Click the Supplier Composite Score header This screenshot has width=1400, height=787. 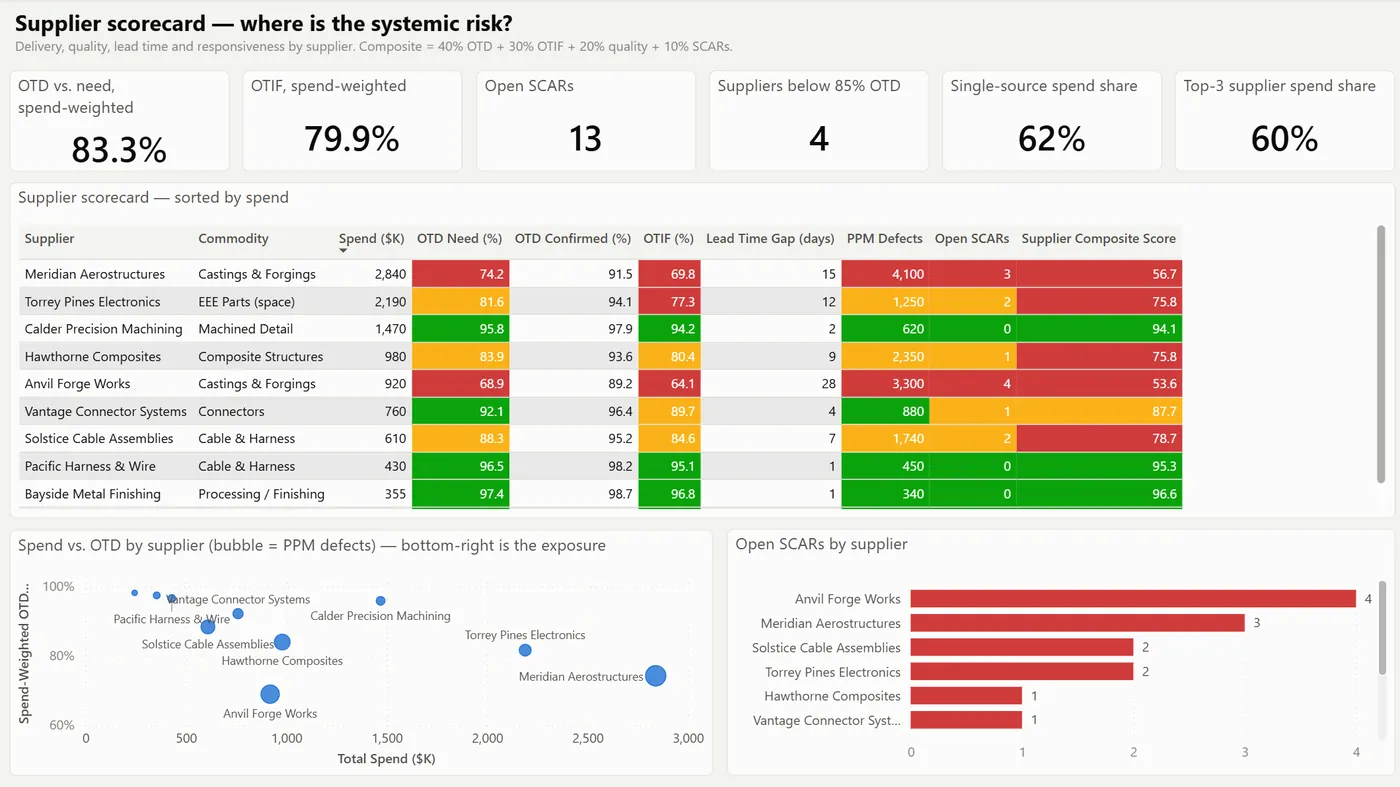pos(1098,239)
